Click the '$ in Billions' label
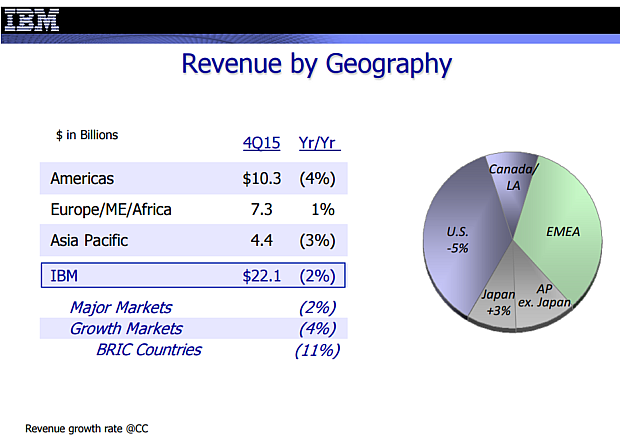The width and height of the screenshot is (620, 441). click(87, 135)
